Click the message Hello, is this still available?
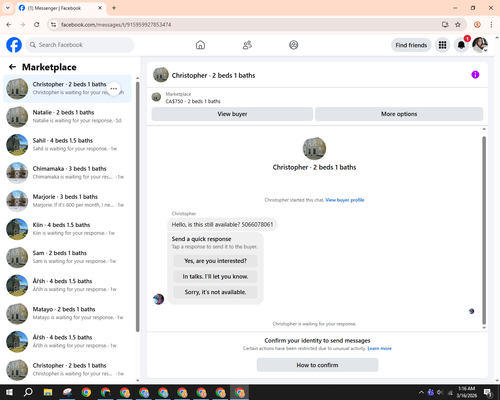The image size is (500, 400). click(x=222, y=225)
